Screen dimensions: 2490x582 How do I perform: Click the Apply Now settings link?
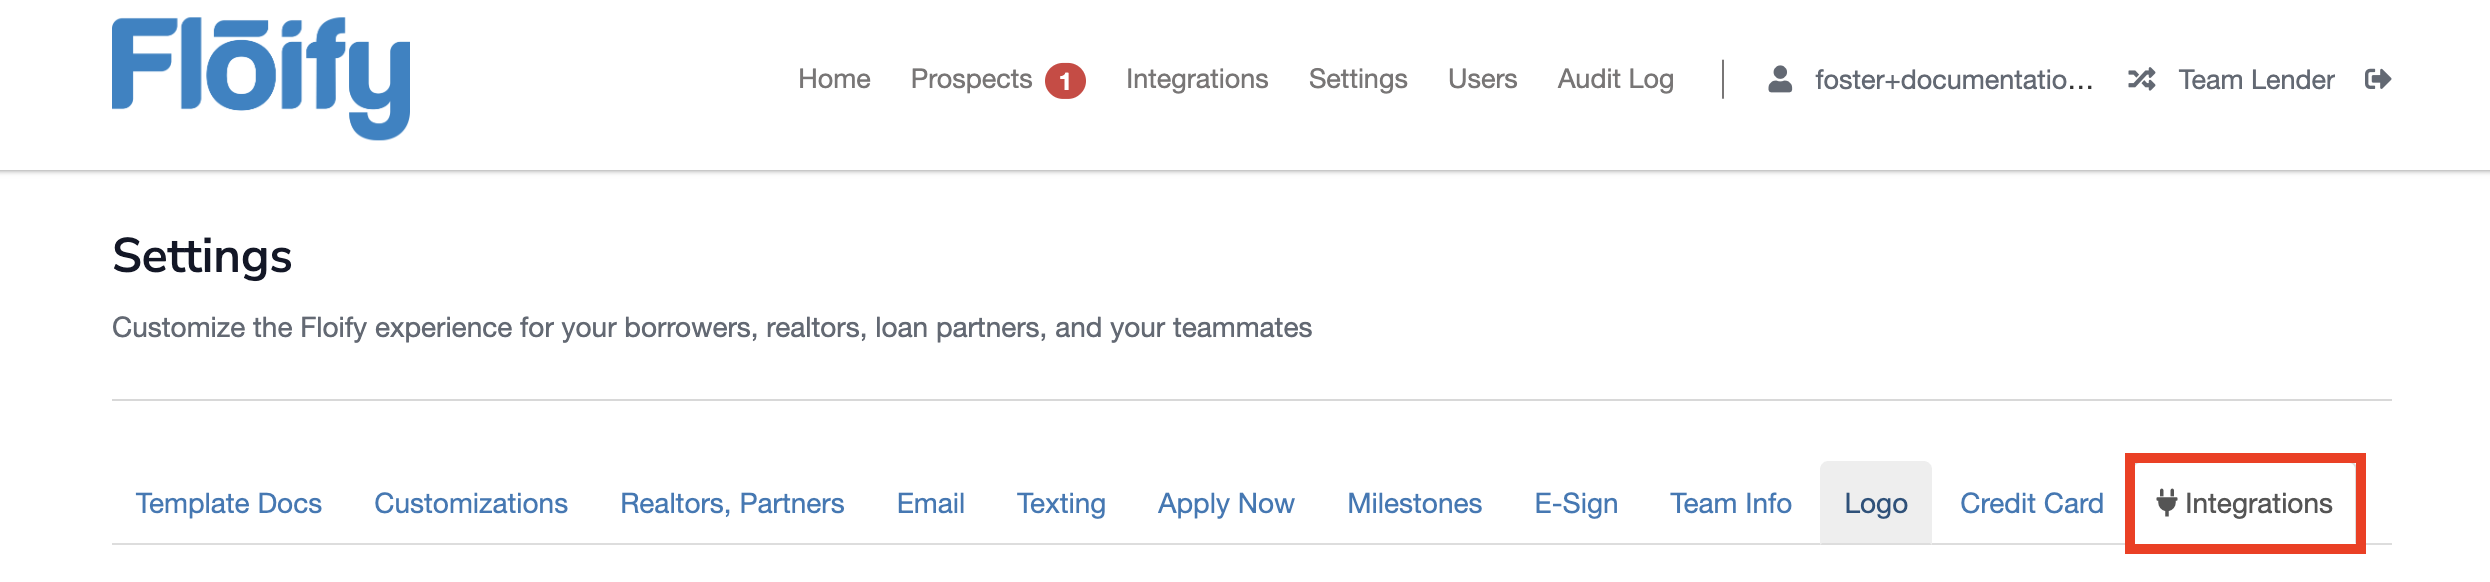click(1225, 503)
